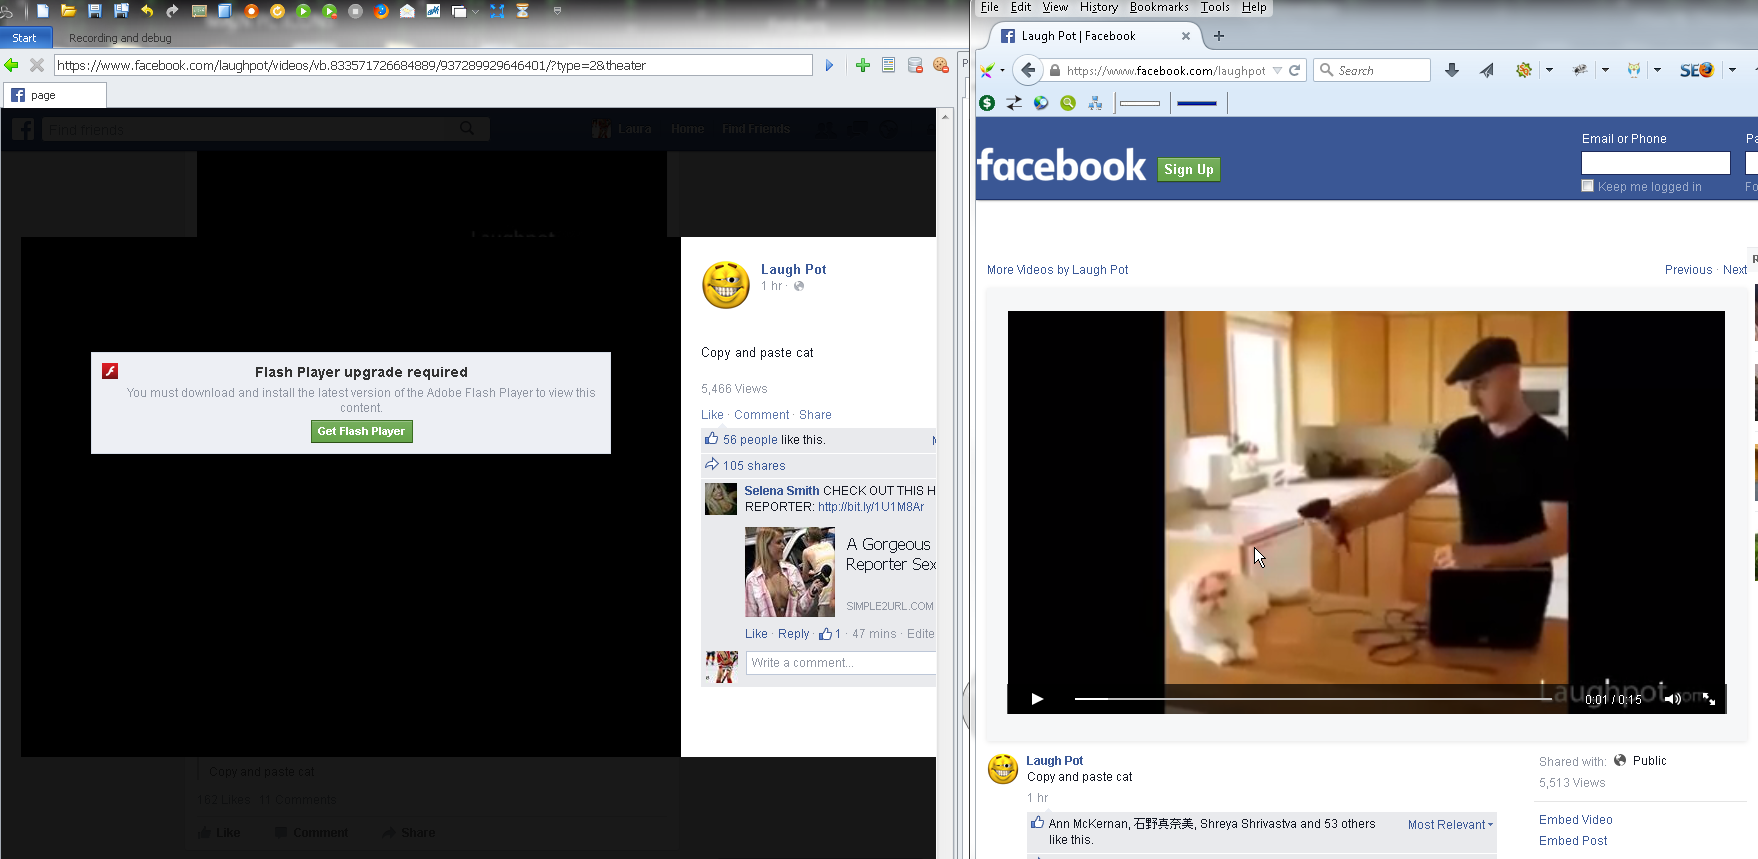Click the Redo arrow icon
This screenshot has height=859, width=1758.
[172, 11]
